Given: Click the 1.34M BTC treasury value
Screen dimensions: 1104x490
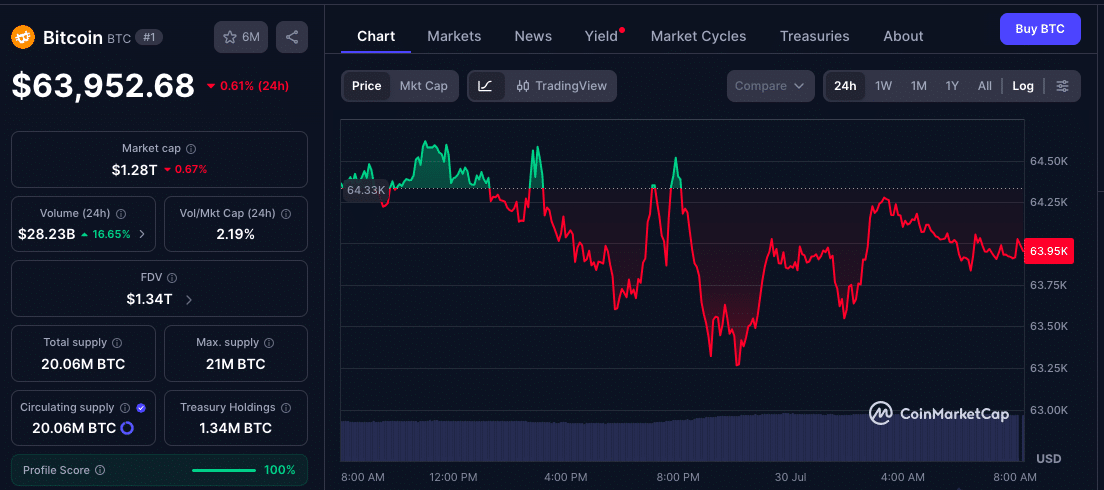Looking at the screenshot, I should click(235, 428).
